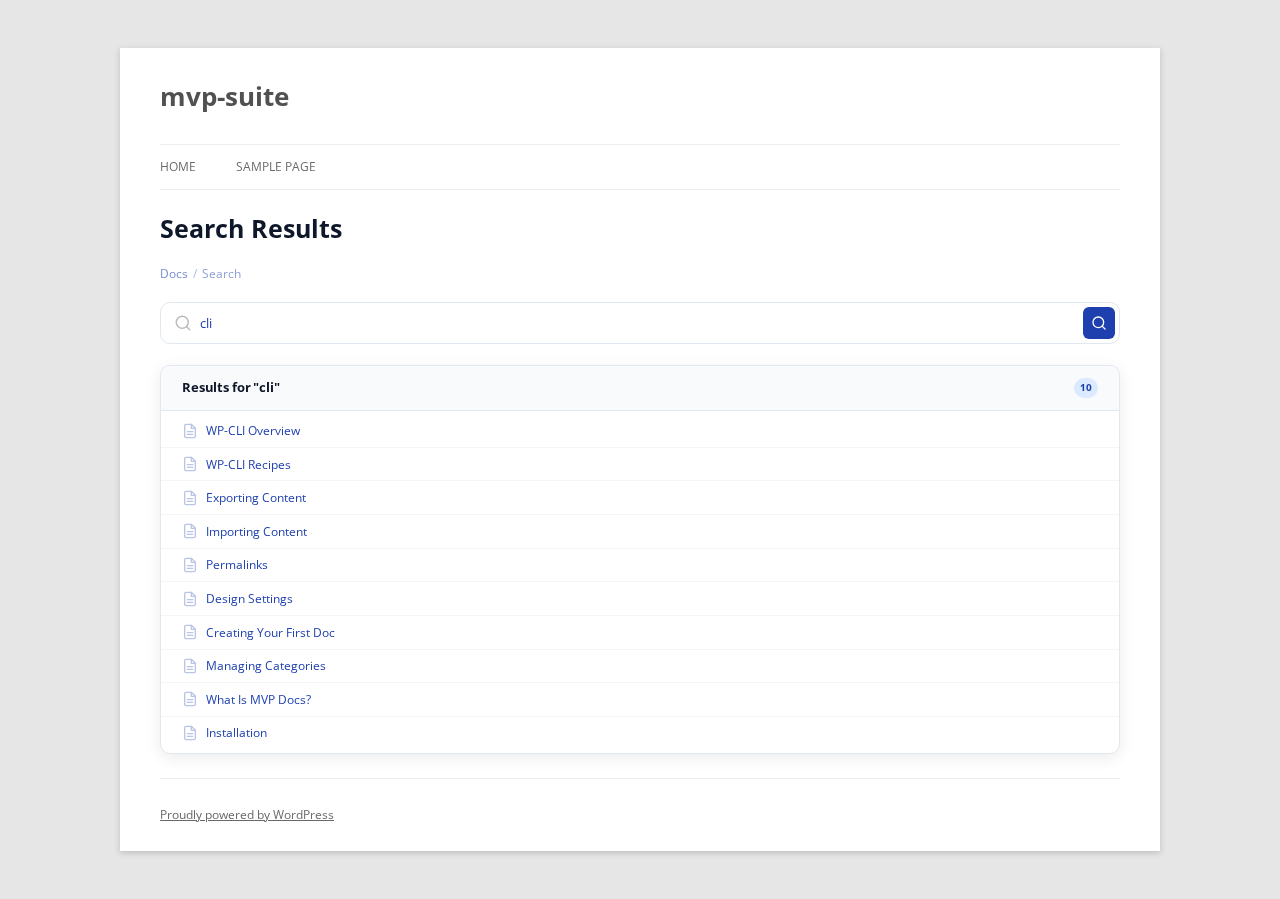The image size is (1280, 899).
Task: Open the Creating Your First Doc result
Action: tap(270, 632)
